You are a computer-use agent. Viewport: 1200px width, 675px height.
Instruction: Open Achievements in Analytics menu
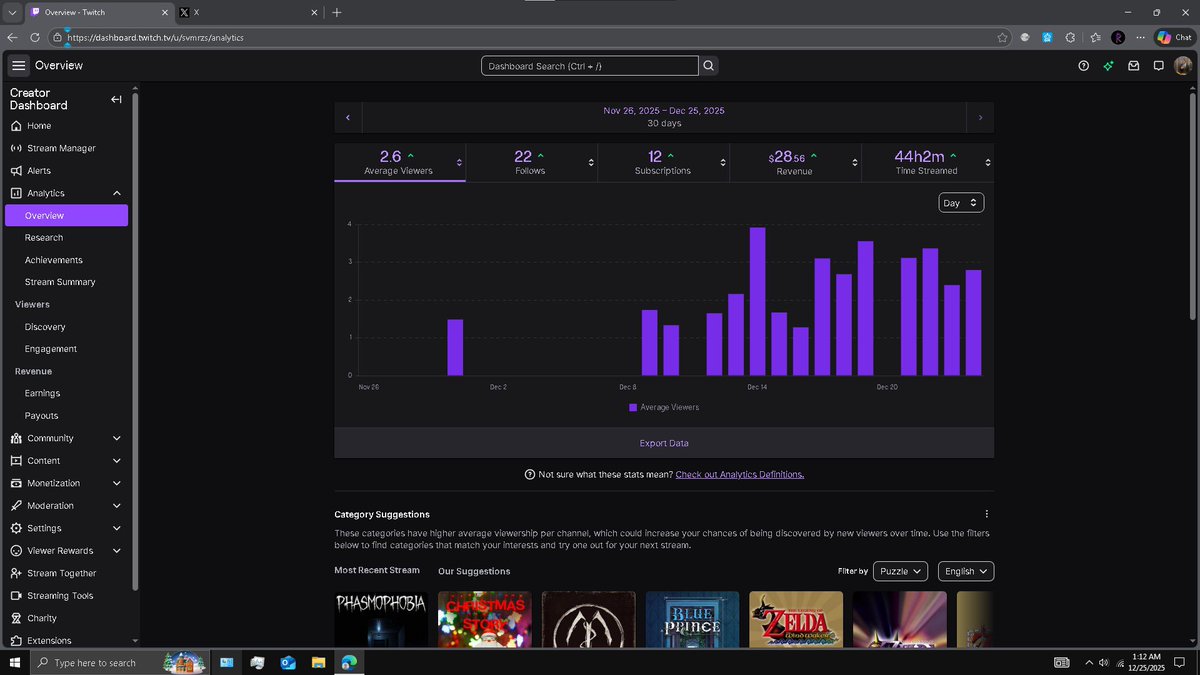[x=54, y=260]
